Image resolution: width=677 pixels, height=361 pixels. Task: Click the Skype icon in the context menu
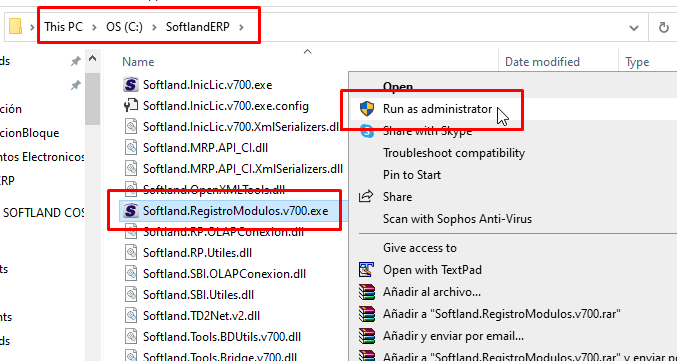[367, 131]
